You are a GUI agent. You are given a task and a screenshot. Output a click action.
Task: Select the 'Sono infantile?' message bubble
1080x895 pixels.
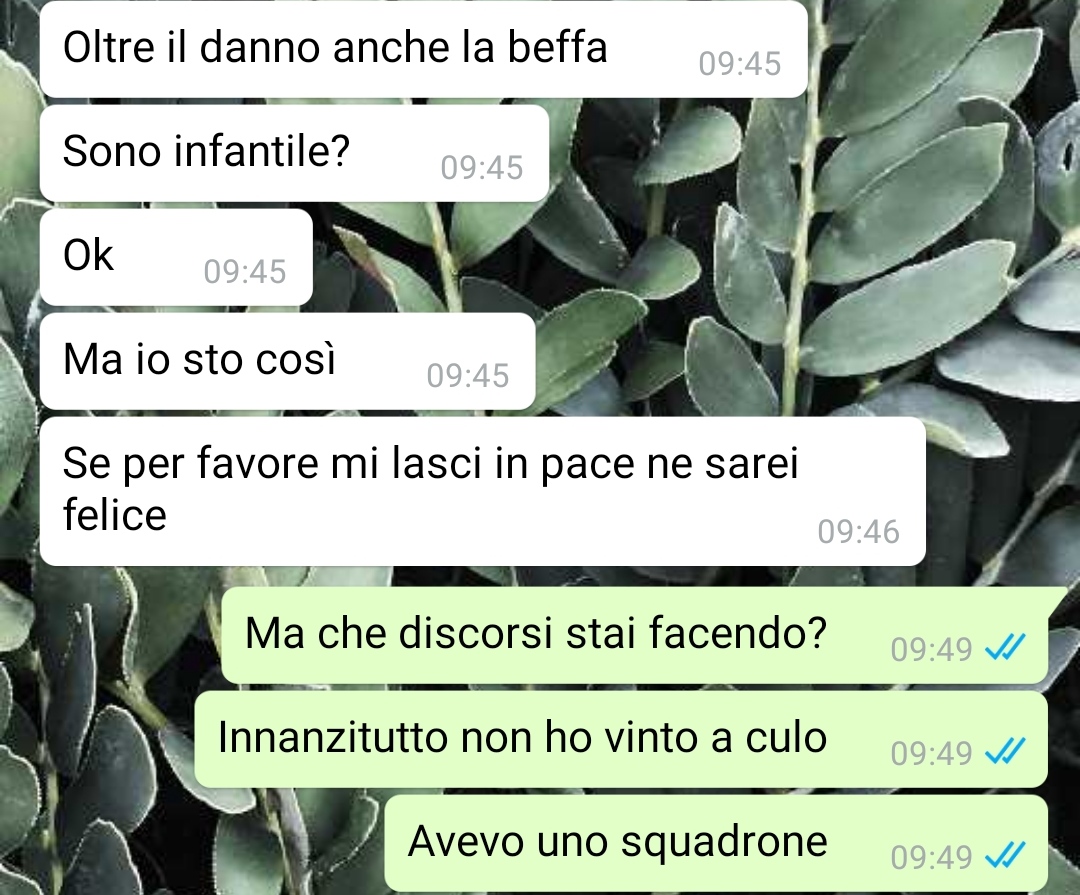pos(294,153)
